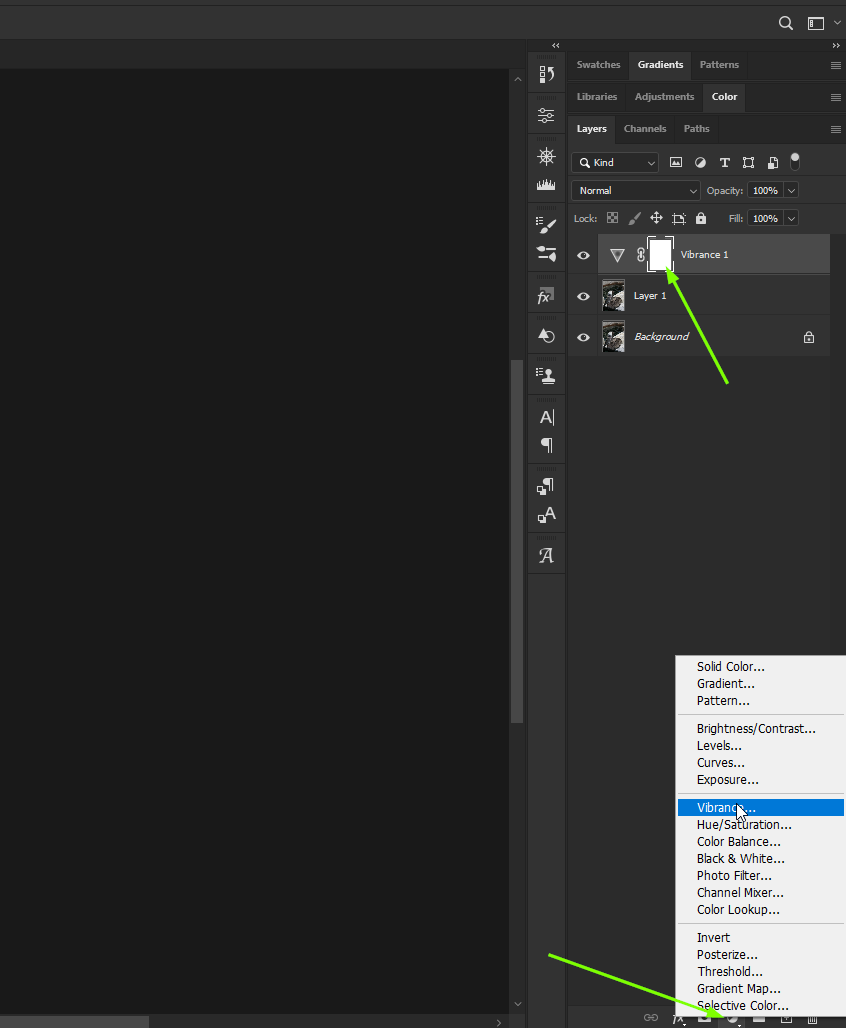Open the Opacity percentage dropdown
The width and height of the screenshot is (846, 1028).
791,190
